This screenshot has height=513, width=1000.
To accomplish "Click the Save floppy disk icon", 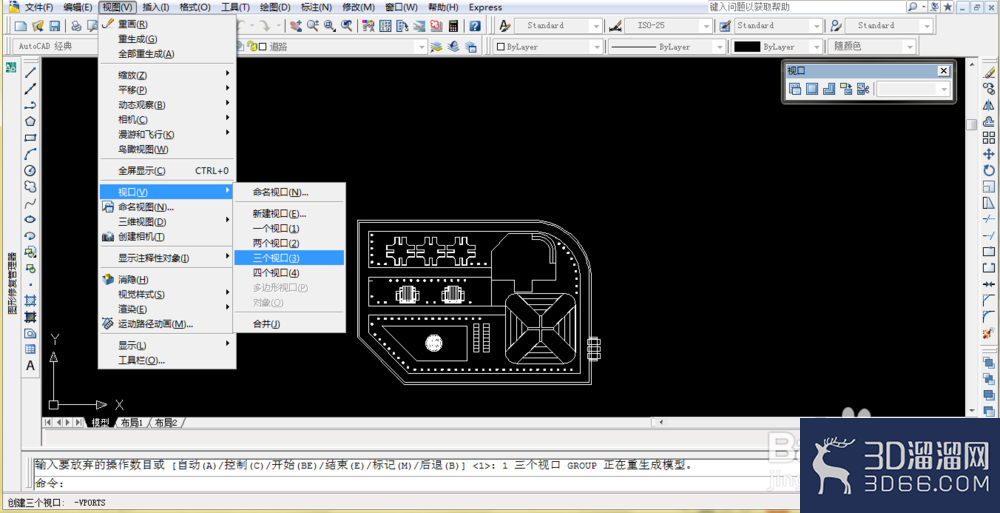I will 55,26.
